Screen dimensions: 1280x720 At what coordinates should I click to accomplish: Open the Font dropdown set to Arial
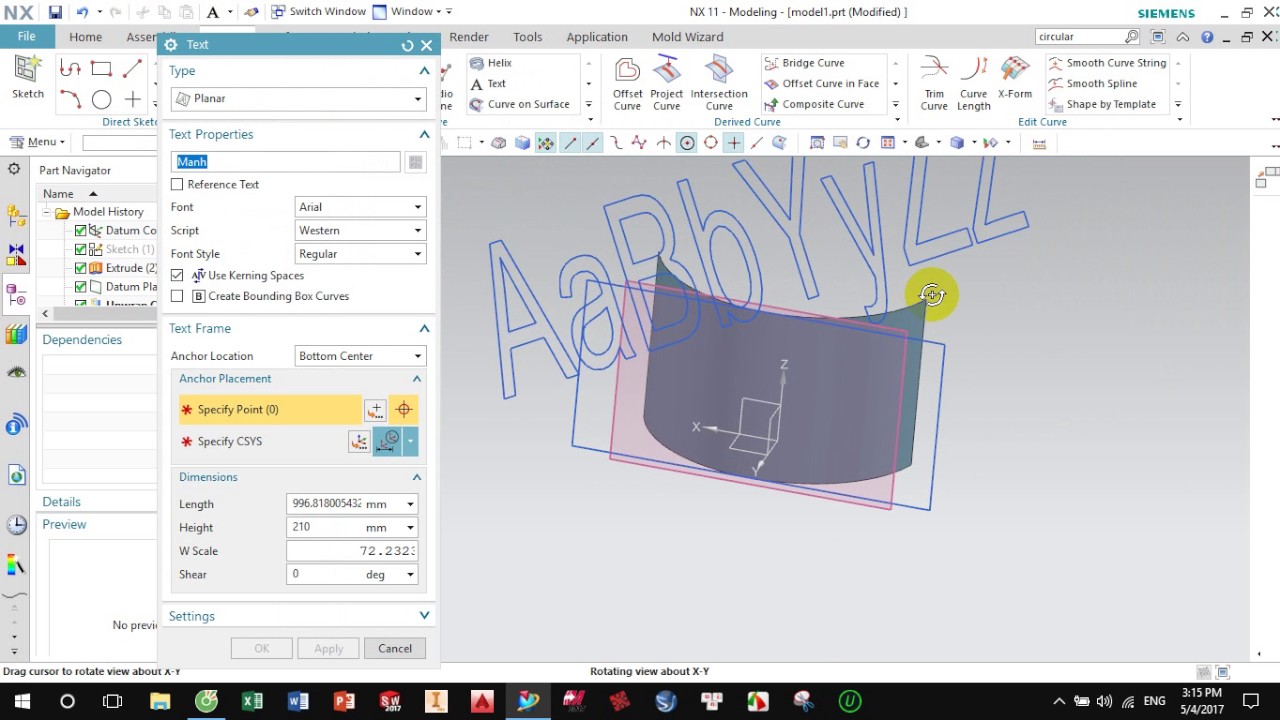[360, 207]
